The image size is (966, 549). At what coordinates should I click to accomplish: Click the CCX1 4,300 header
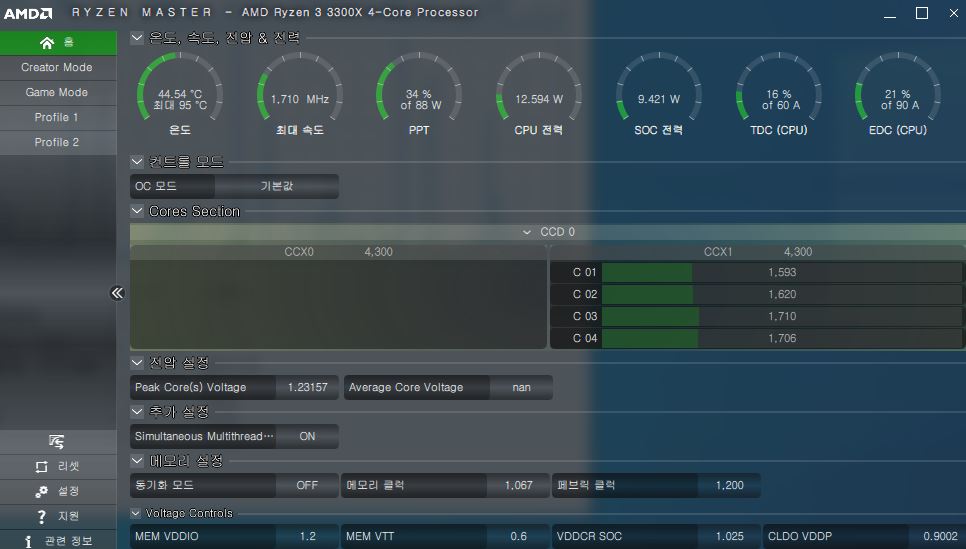pyautogui.click(x=758, y=252)
